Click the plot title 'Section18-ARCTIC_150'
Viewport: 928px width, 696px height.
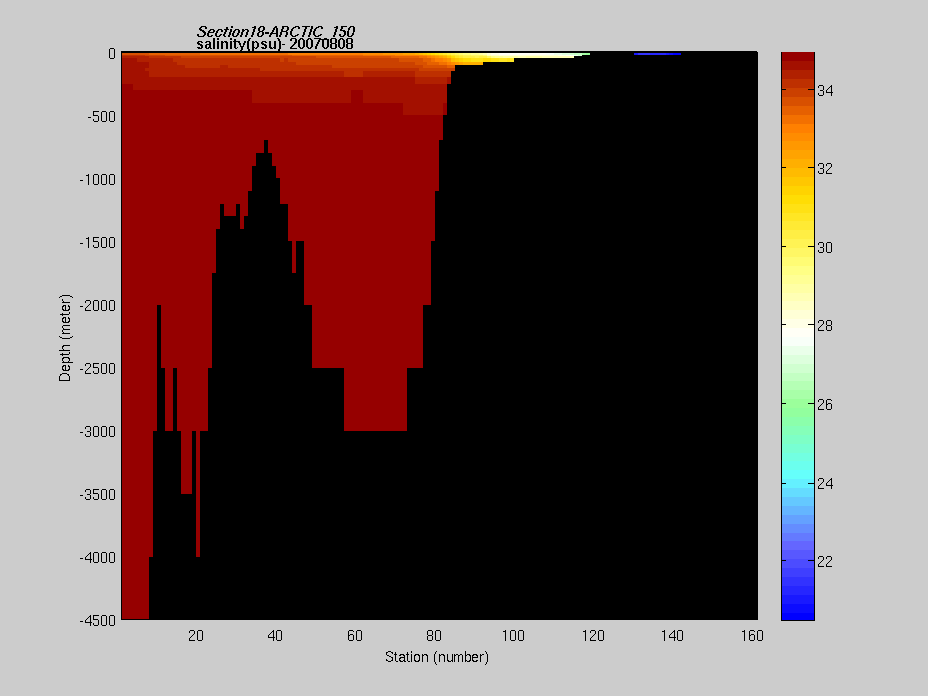click(x=275, y=31)
